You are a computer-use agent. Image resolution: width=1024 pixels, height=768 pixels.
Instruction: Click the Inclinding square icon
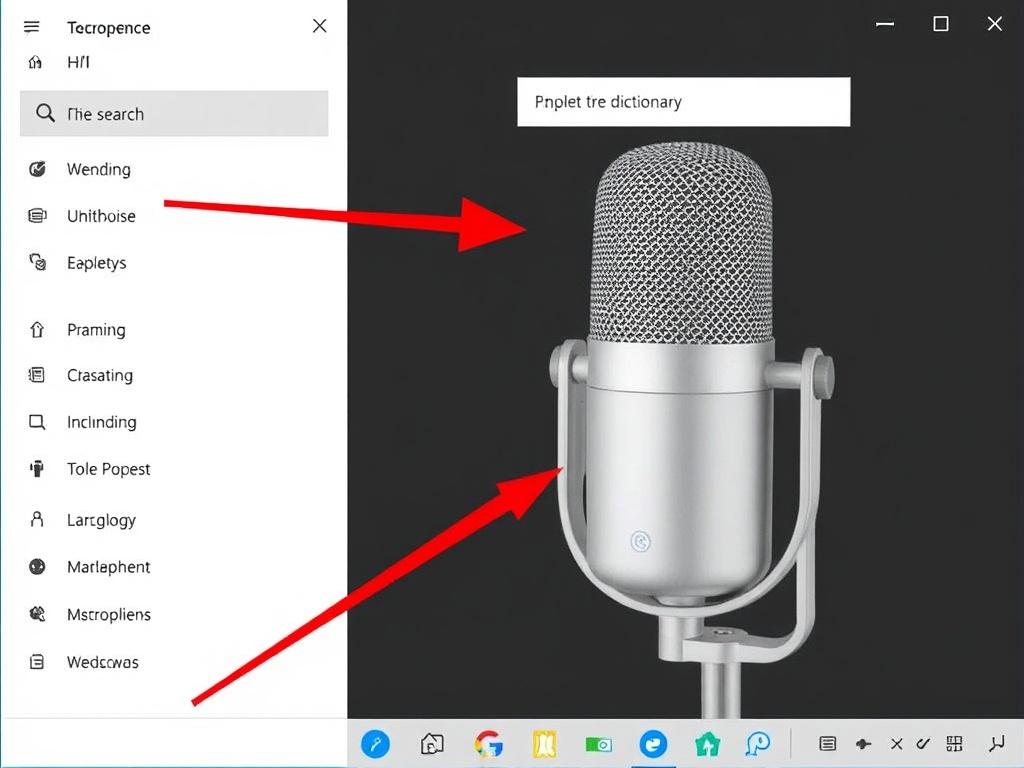(x=38, y=422)
